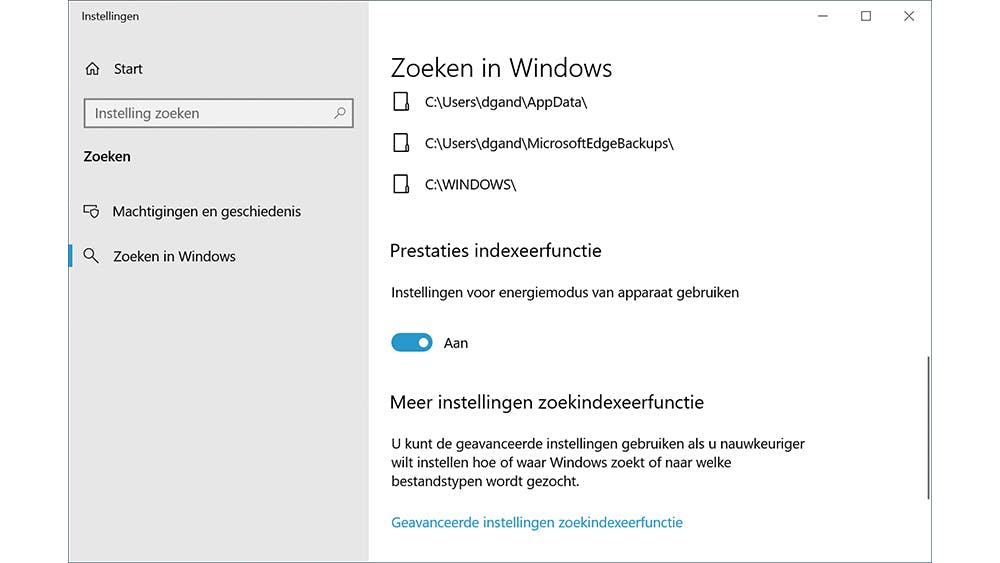Open Geavanceerde instellingen zoekindexeerfunctie link
This screenshot has height=563, width=1000.
click(x=537, y=522)
